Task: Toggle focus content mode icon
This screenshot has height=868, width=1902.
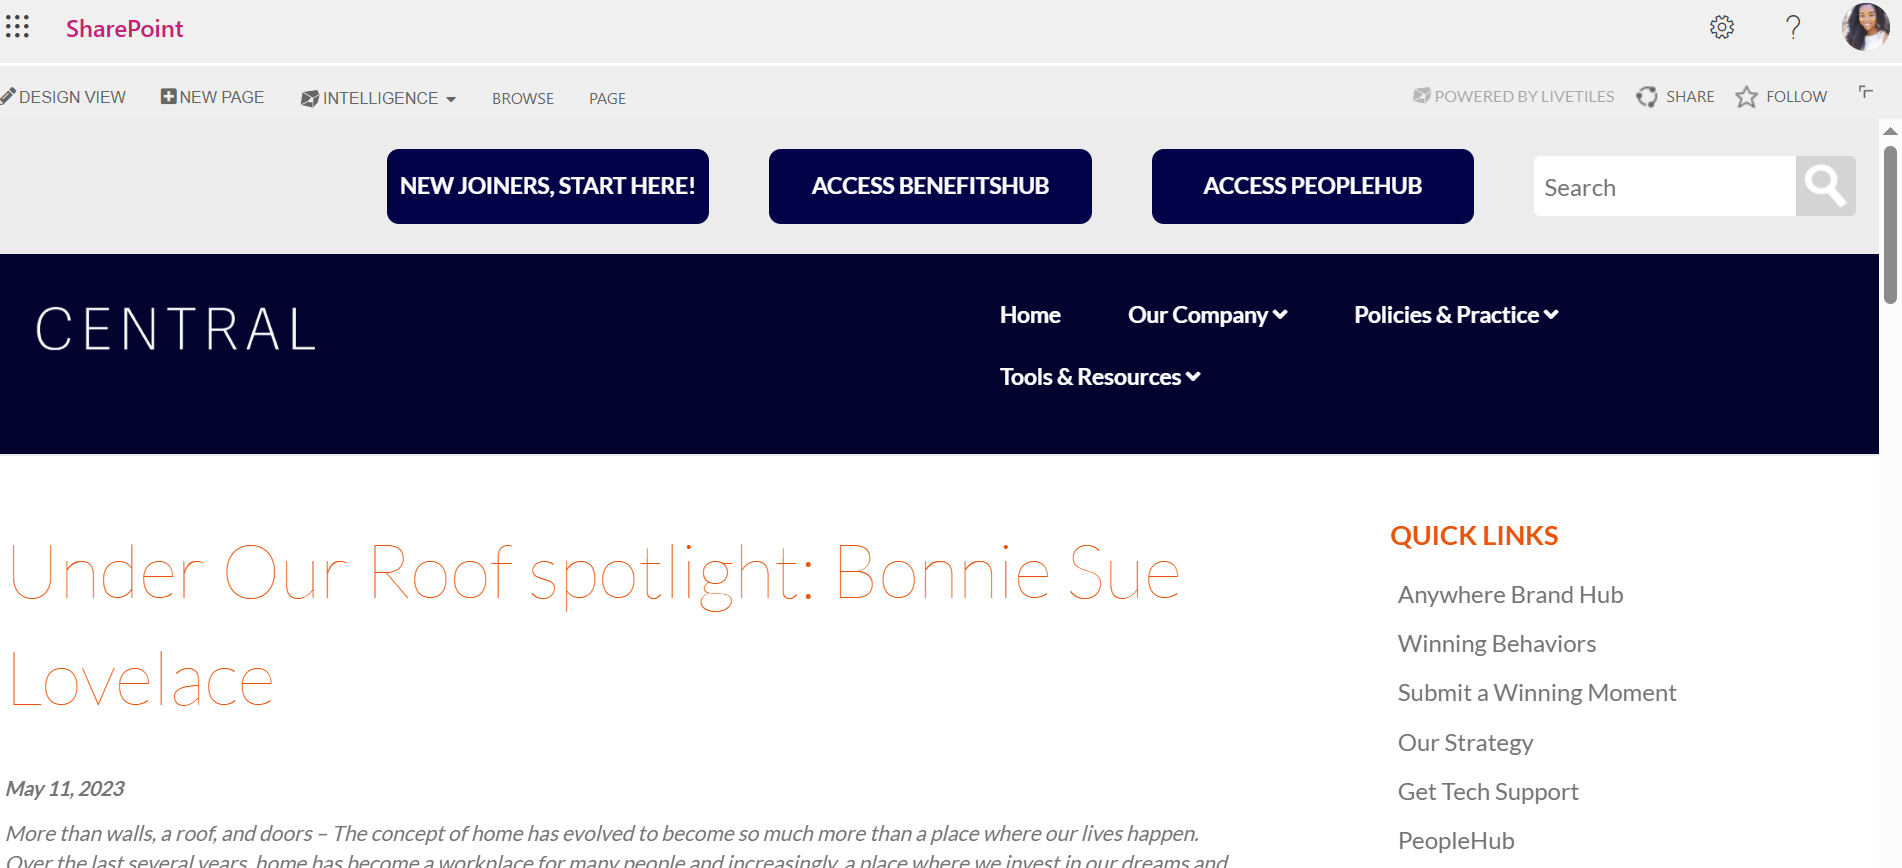Action: [1865, 92]
